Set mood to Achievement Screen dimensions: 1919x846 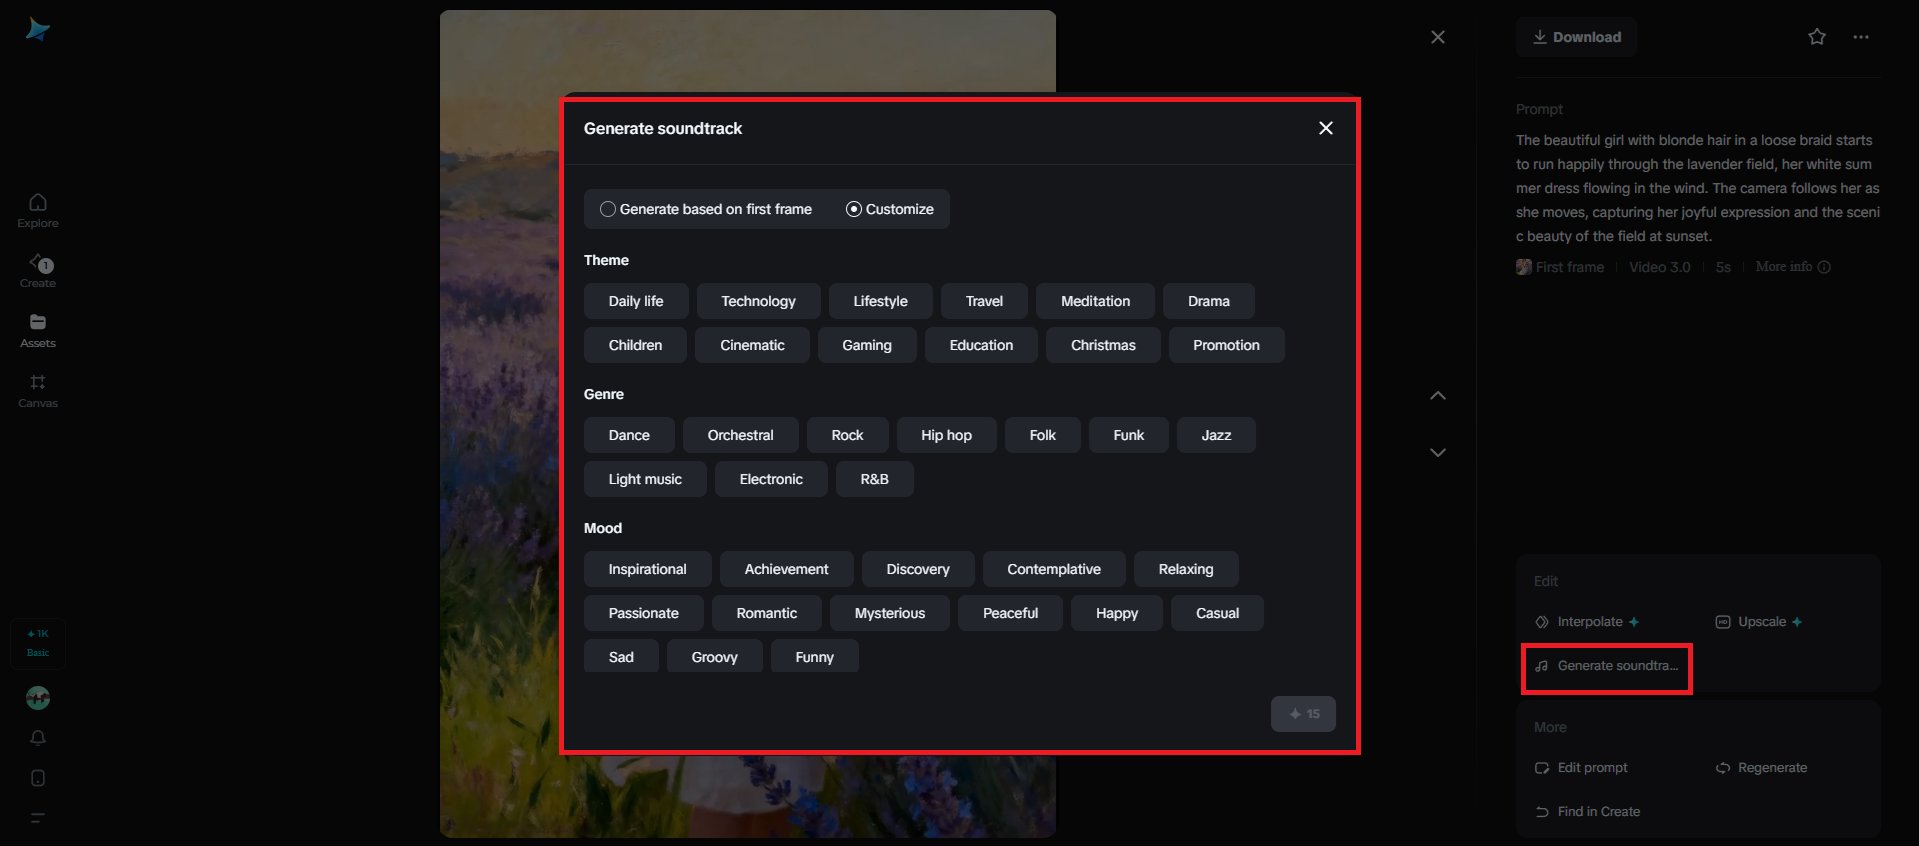[787, 569]
